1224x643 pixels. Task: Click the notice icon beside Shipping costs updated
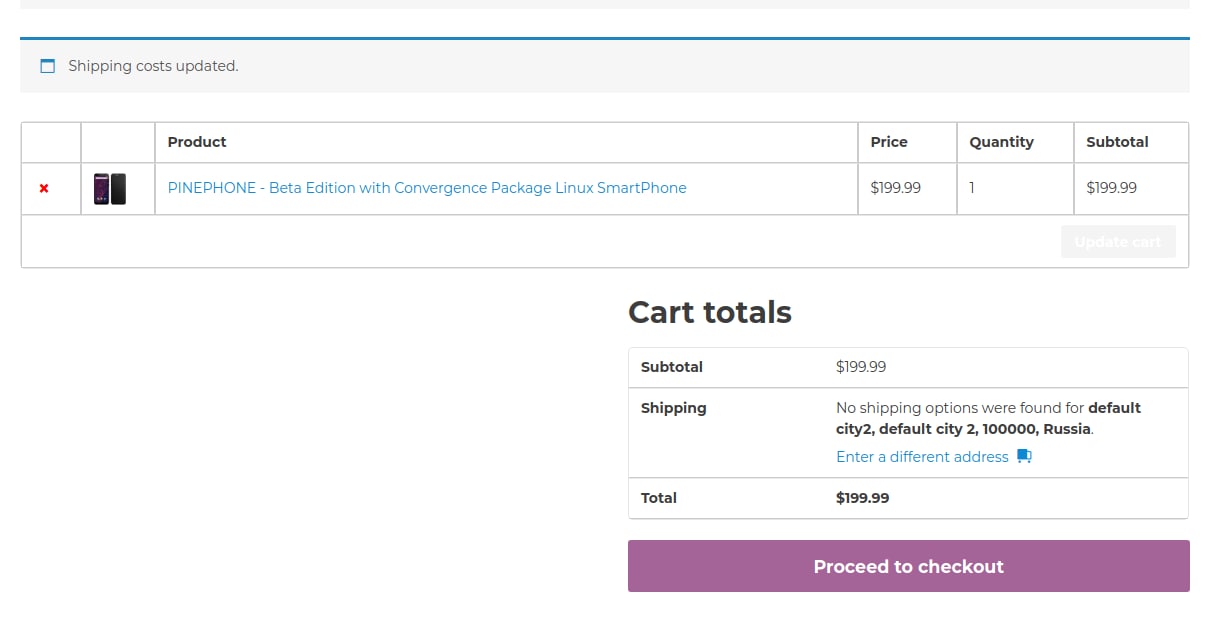tap(47, 66)
